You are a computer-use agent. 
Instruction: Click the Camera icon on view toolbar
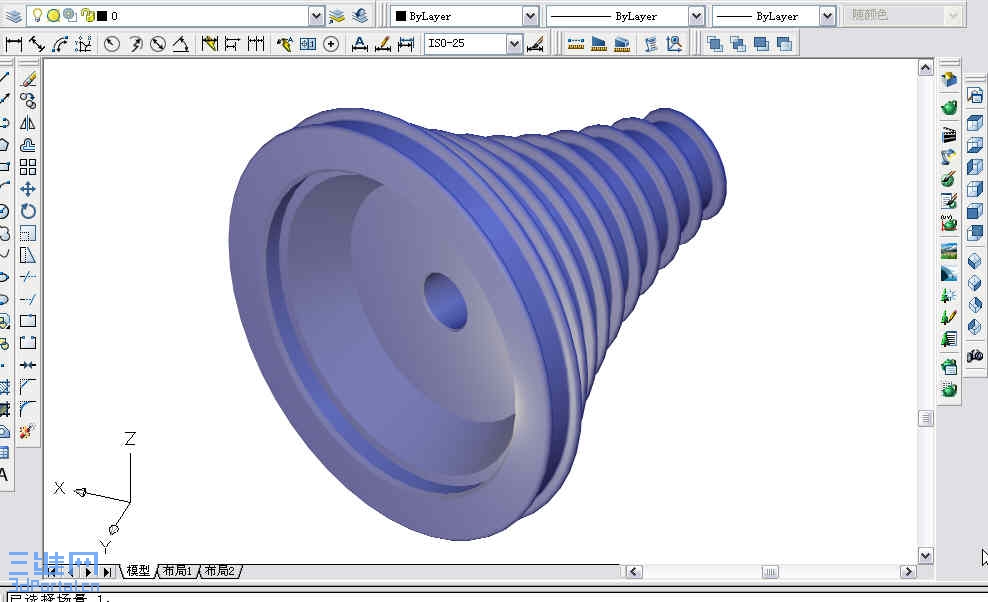pyautogui.click(x=975, y=356)
